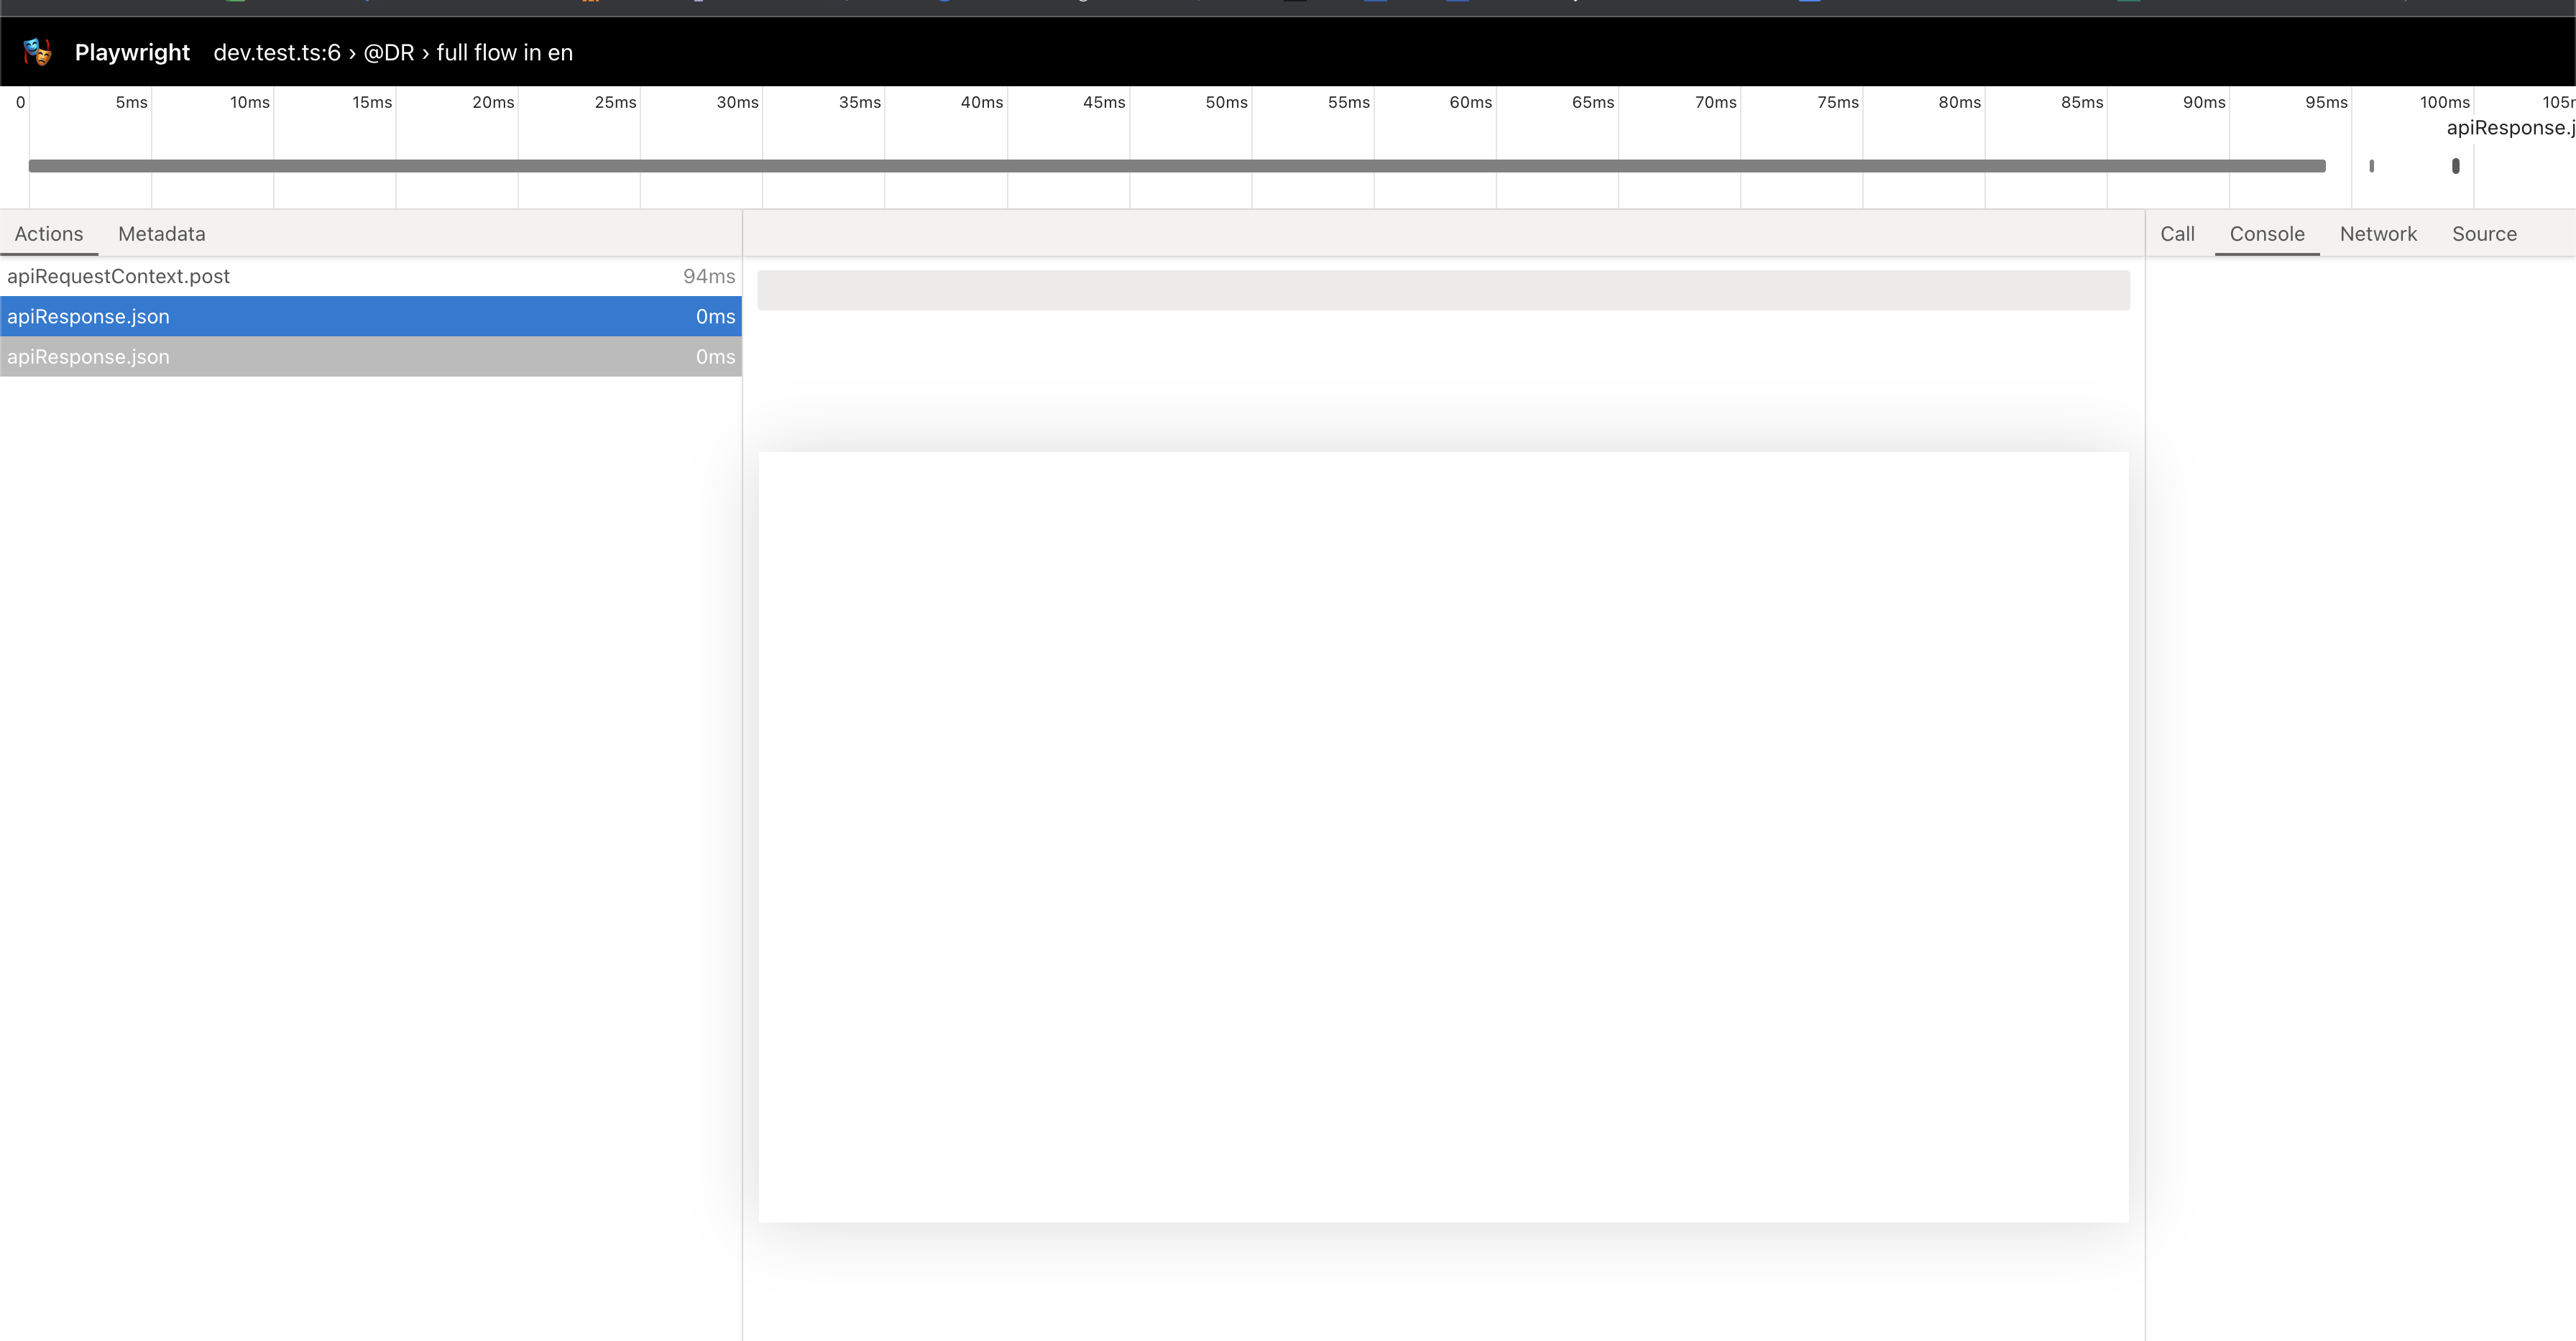Click the thick timeline marker near 100ms
The height and width of the screenshot is (1341, 2576).
[x=2455, y=166]
